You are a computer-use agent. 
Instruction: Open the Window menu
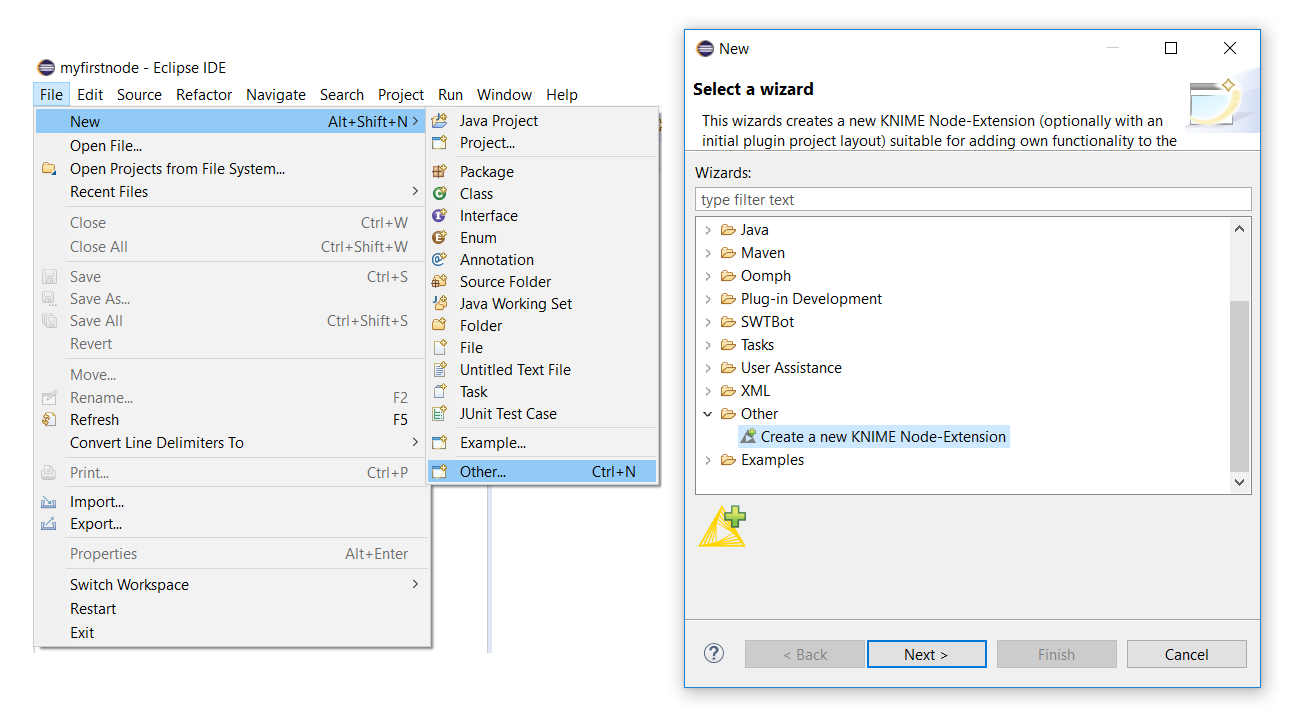point(504,95)
